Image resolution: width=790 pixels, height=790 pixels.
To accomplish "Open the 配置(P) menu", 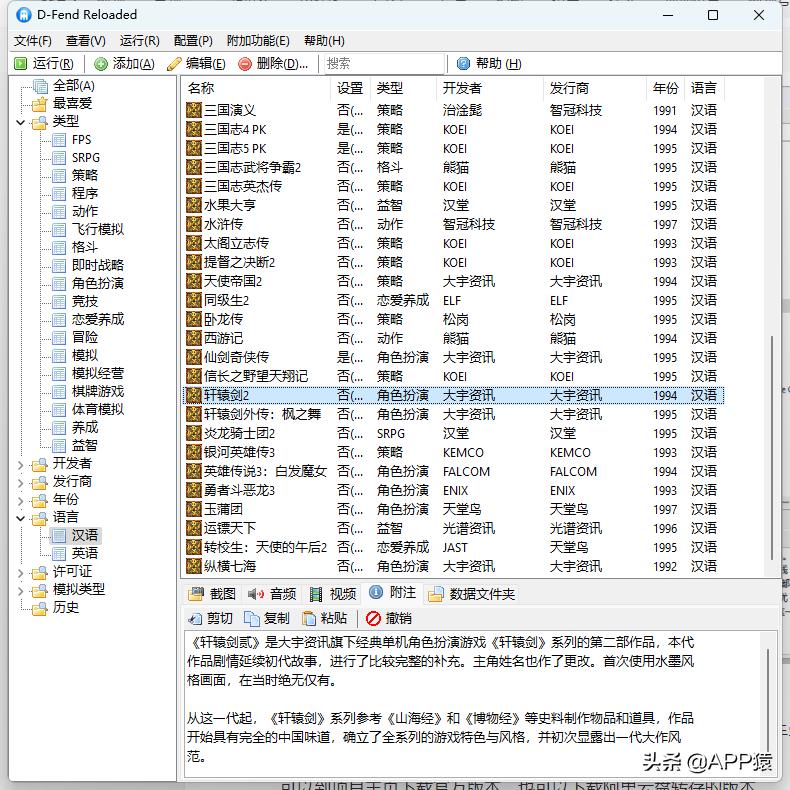I will [x=193, y=41].
